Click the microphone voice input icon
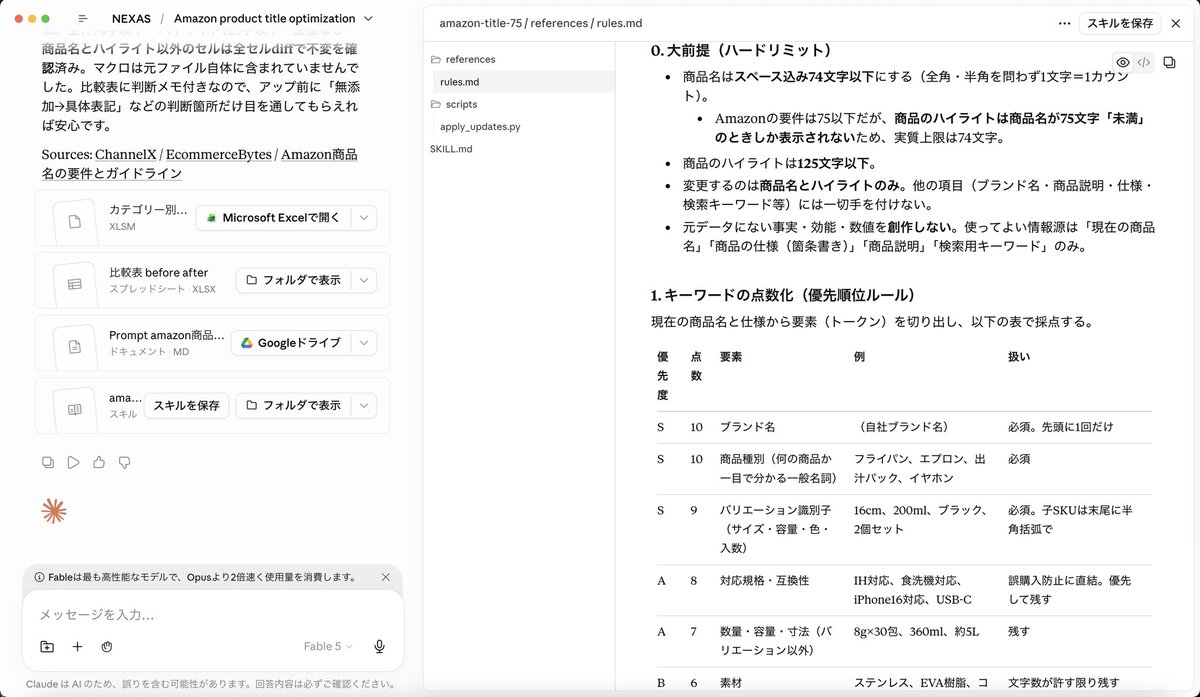Viewport: 1200px width, 697px height. tap(380, 647)
